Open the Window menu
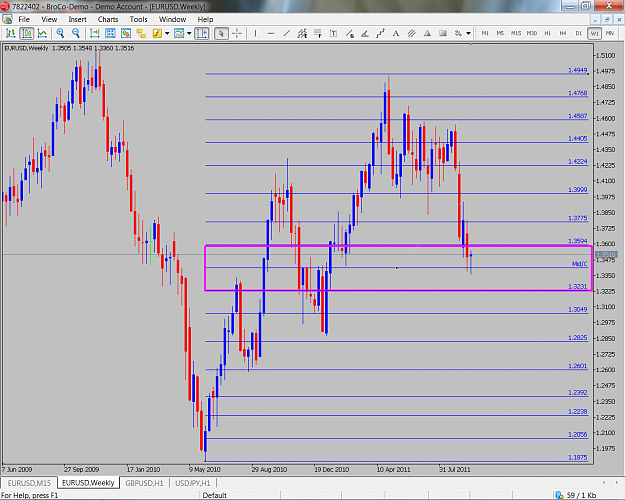The image size is (625, 500). tap(172, 19)
